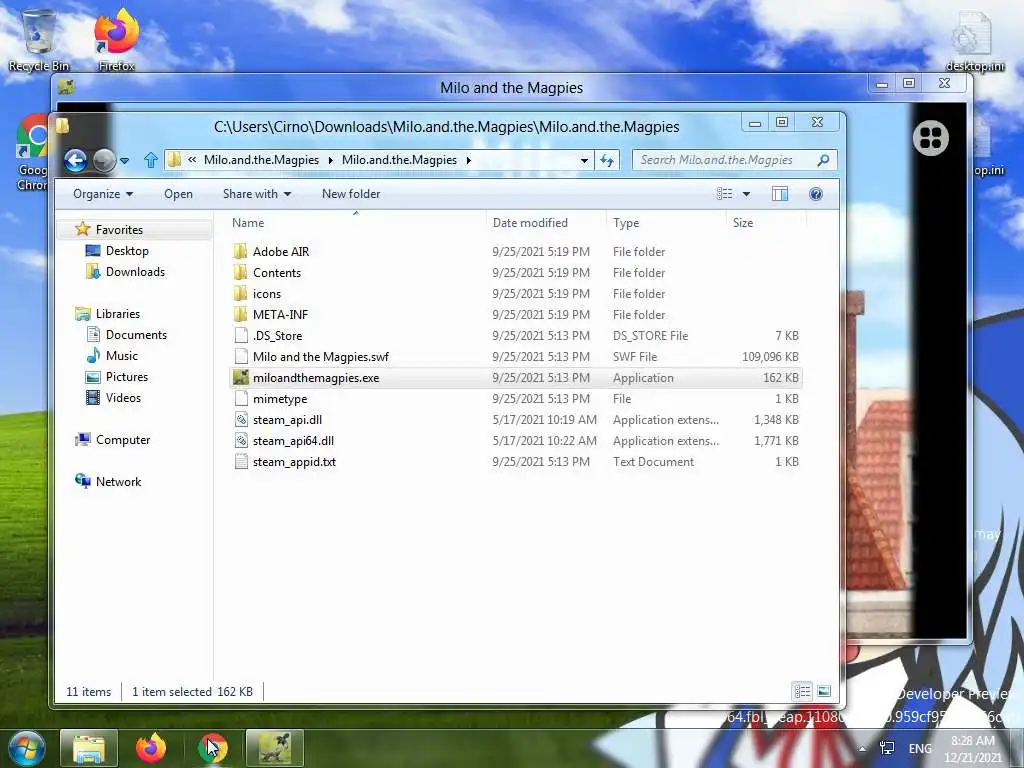
Task: Click New folder button
Action: [351, 194]
